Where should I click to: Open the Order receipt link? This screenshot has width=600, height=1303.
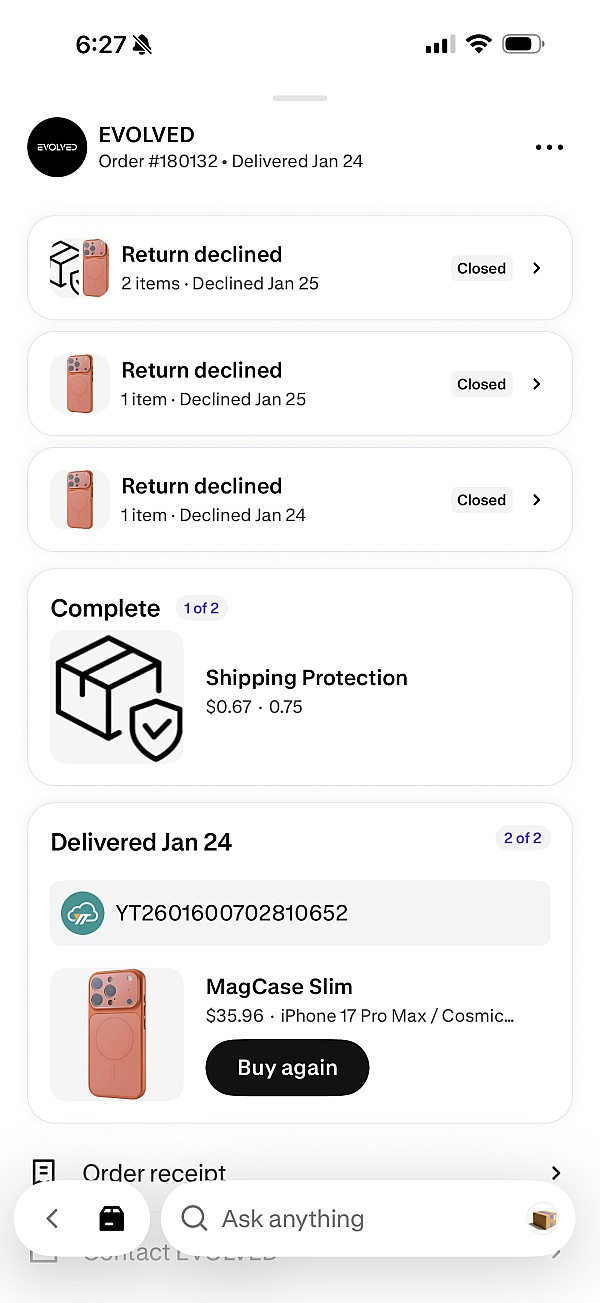pos(154,1172)
